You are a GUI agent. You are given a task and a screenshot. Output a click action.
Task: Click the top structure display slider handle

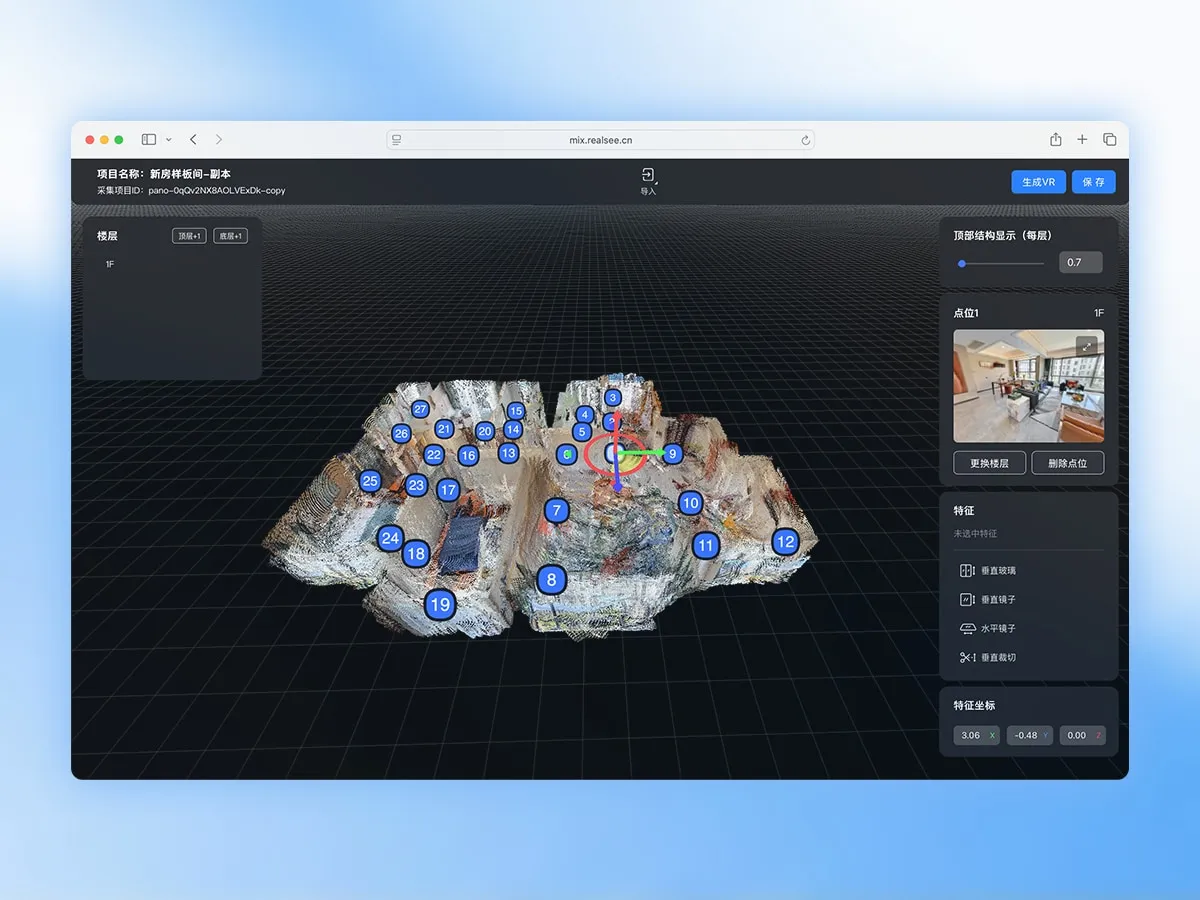[962, 263]
